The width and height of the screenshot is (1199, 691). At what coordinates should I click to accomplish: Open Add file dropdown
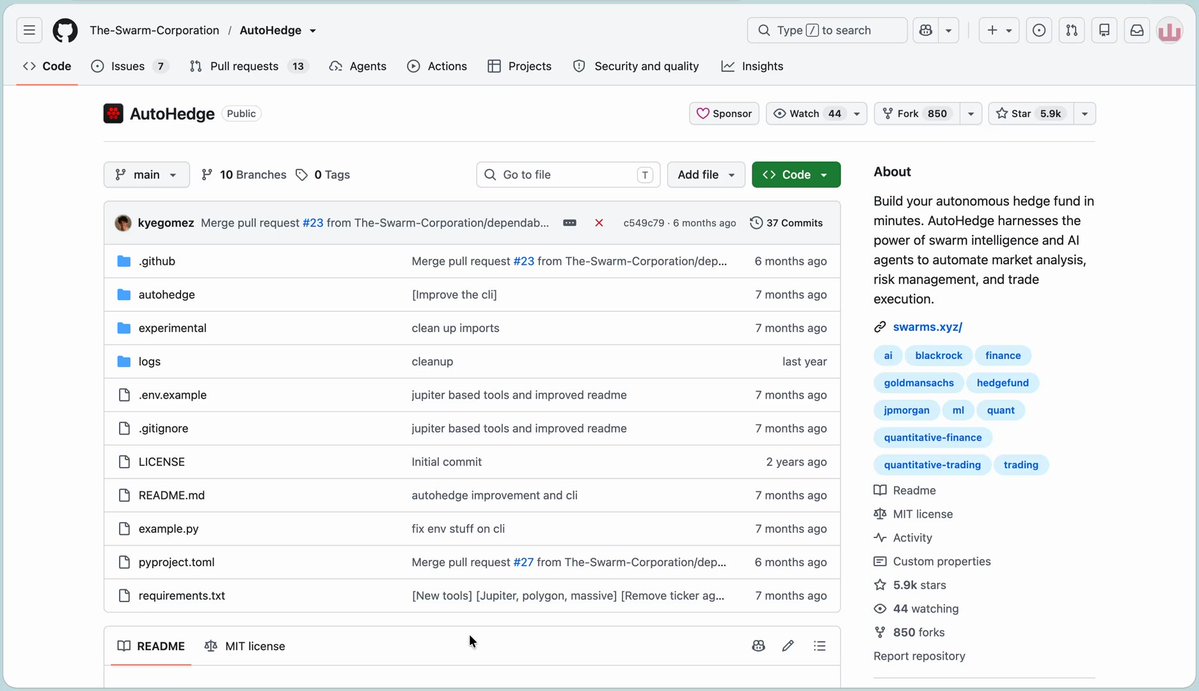pyautogui.click(x=706, y=175)
